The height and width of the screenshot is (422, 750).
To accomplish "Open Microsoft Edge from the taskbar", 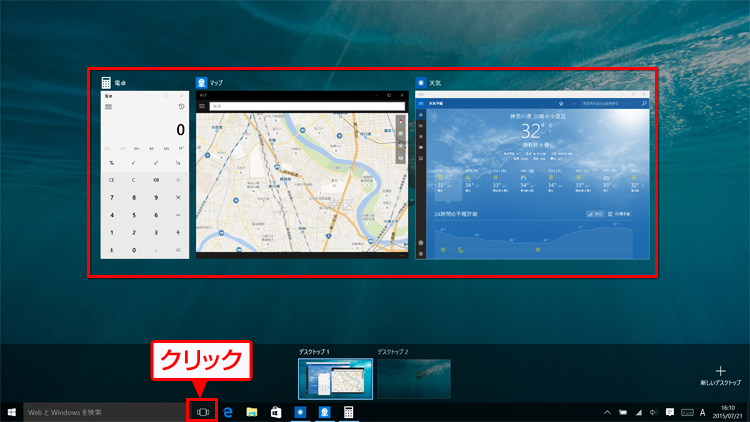I will (228, 412).
